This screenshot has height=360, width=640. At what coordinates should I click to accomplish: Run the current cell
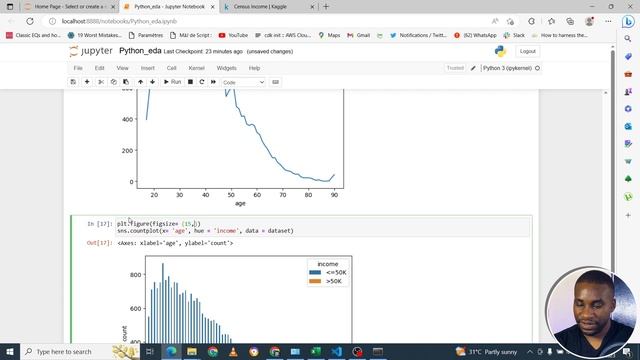pos(172,82)
